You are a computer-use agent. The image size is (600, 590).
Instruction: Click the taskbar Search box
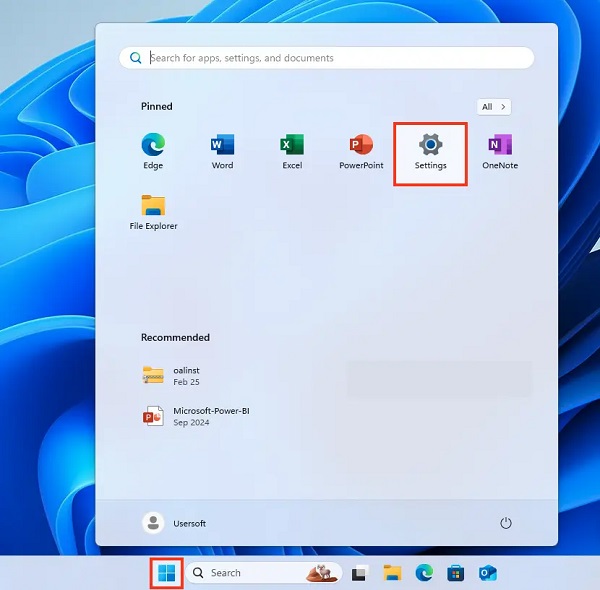coord(264,573)
